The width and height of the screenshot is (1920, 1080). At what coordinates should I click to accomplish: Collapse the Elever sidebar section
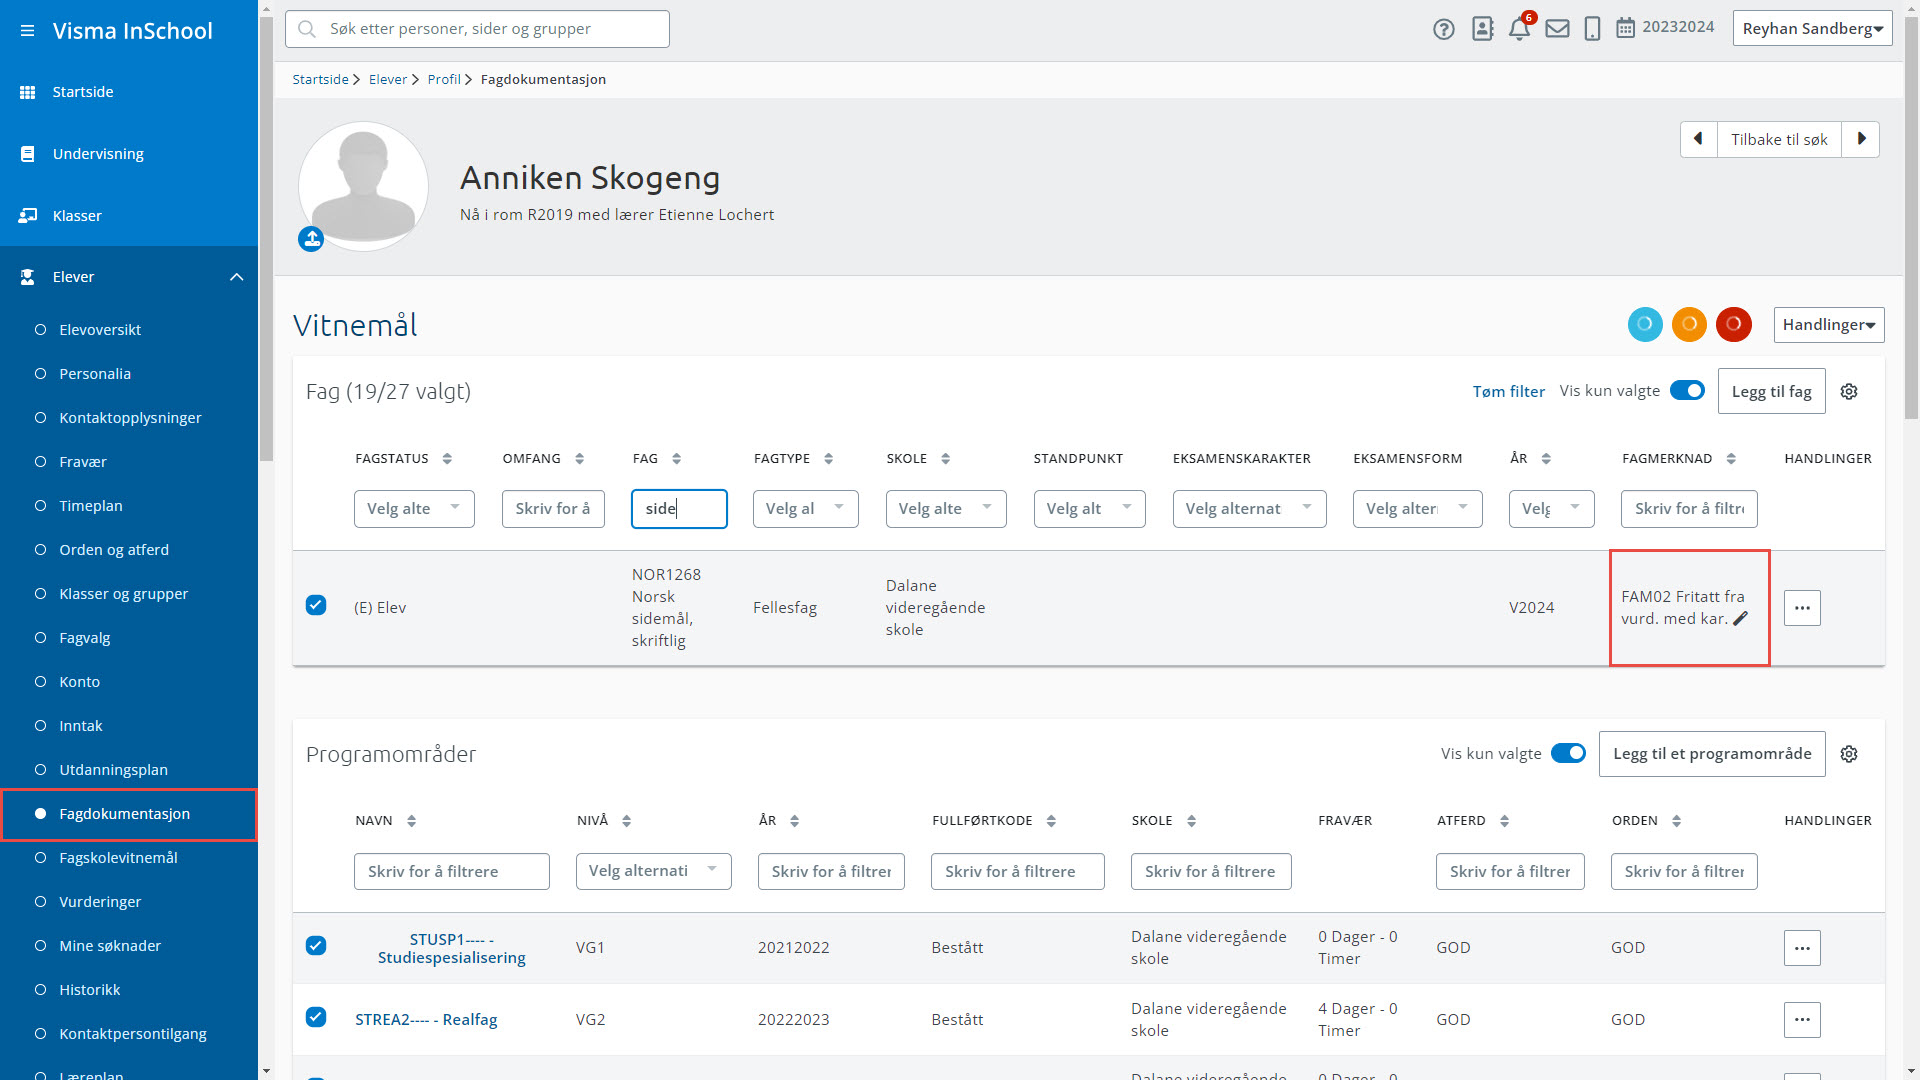[x=236, y=277]
